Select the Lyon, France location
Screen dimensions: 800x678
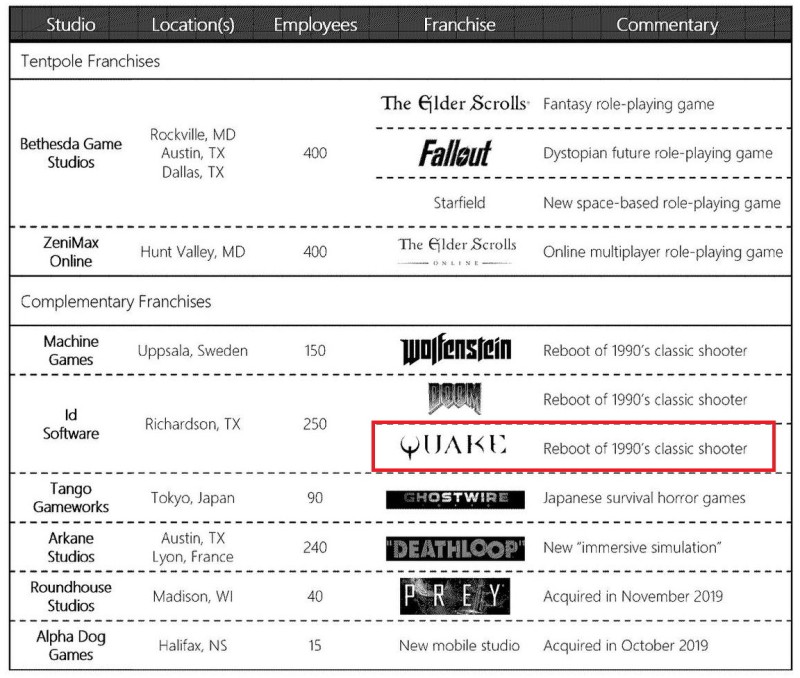[193, 557]
